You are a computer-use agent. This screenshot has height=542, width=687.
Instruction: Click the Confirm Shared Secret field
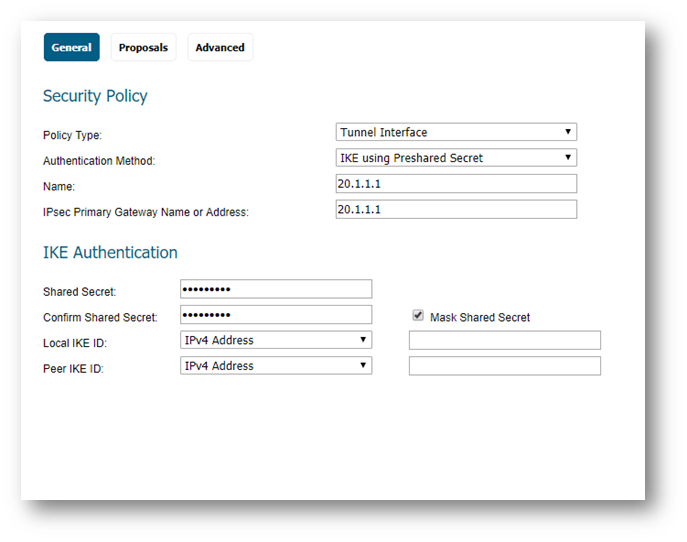pyautogui.click(x=276, y=315)
